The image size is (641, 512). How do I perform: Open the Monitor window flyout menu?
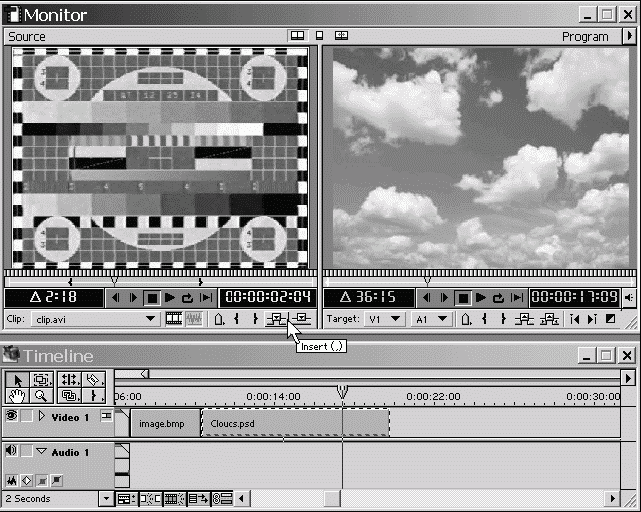tap(630, 36)
